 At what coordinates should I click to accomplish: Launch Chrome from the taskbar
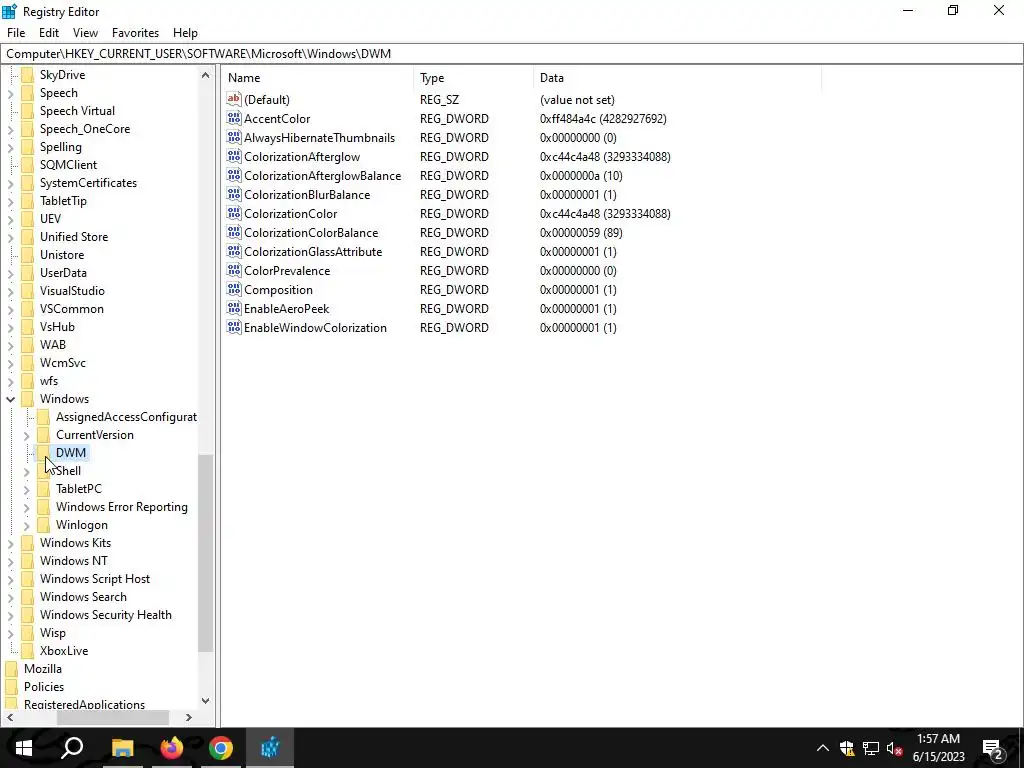pos(221,748)
